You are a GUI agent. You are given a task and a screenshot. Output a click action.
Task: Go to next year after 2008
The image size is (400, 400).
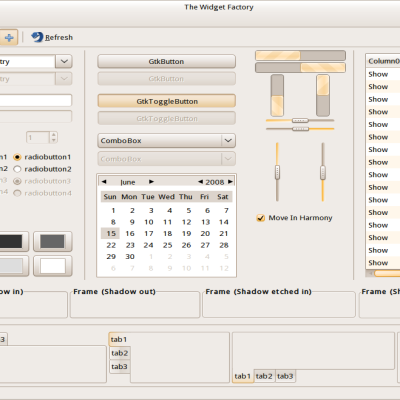click(x=230, y=182)
